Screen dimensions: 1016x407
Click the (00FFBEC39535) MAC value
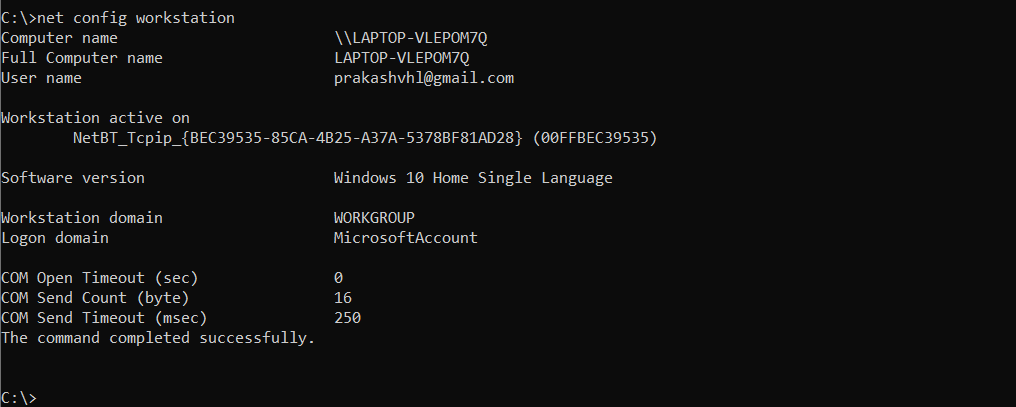pos(595,138)
